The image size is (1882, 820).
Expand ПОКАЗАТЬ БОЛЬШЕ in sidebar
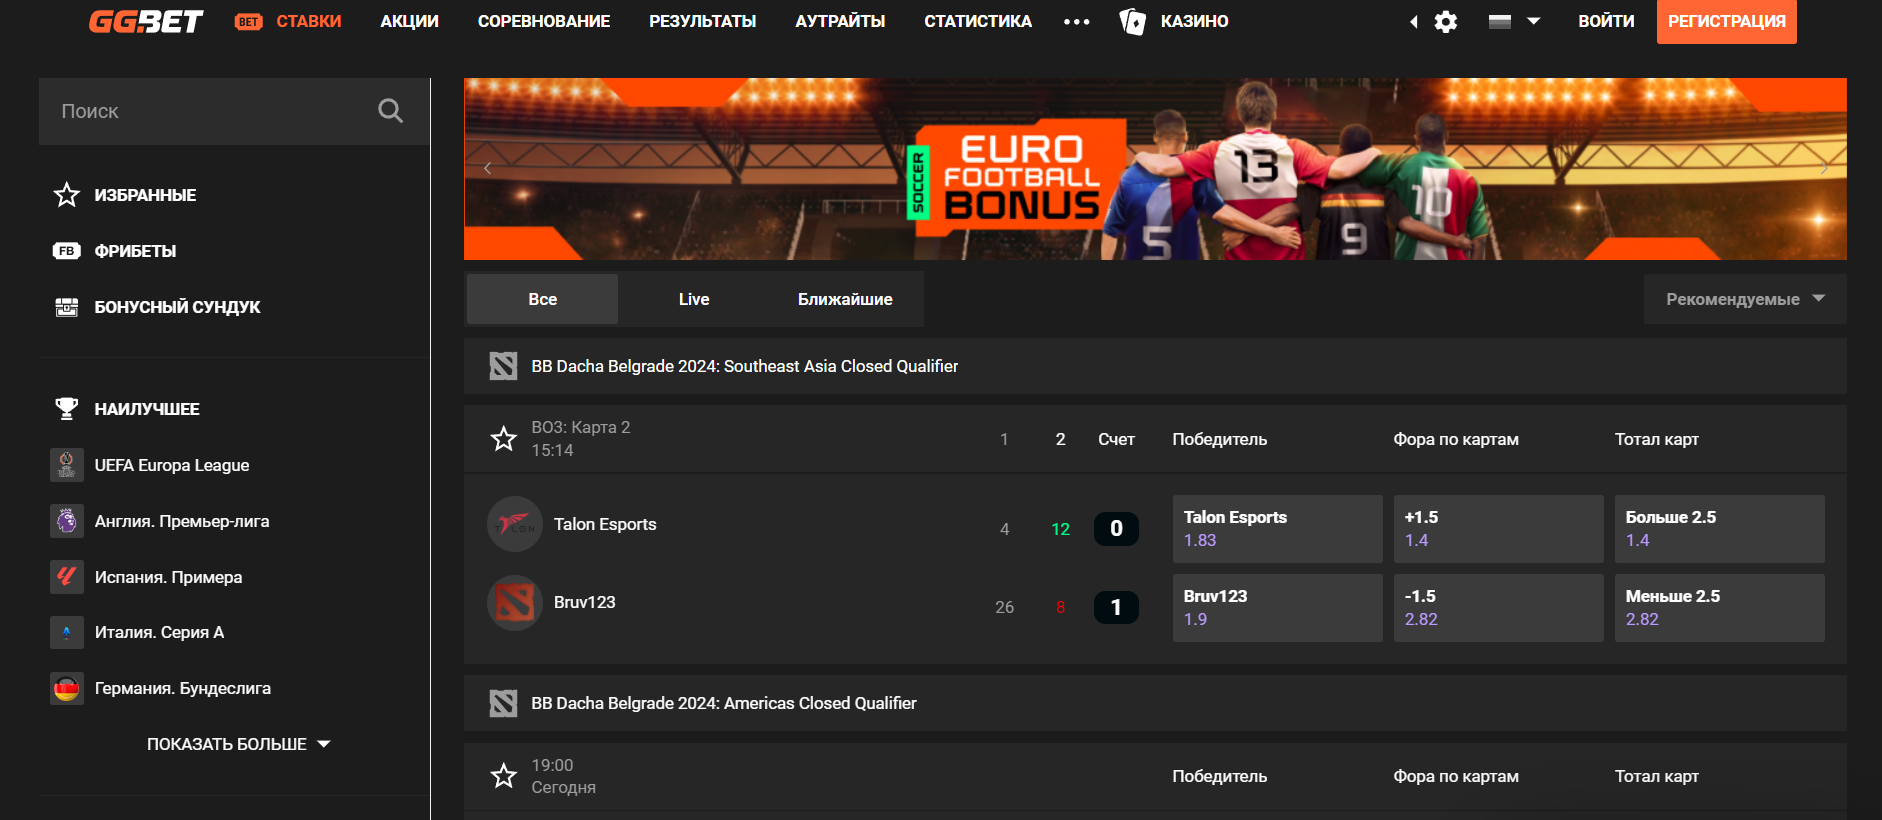coord(238,744)
